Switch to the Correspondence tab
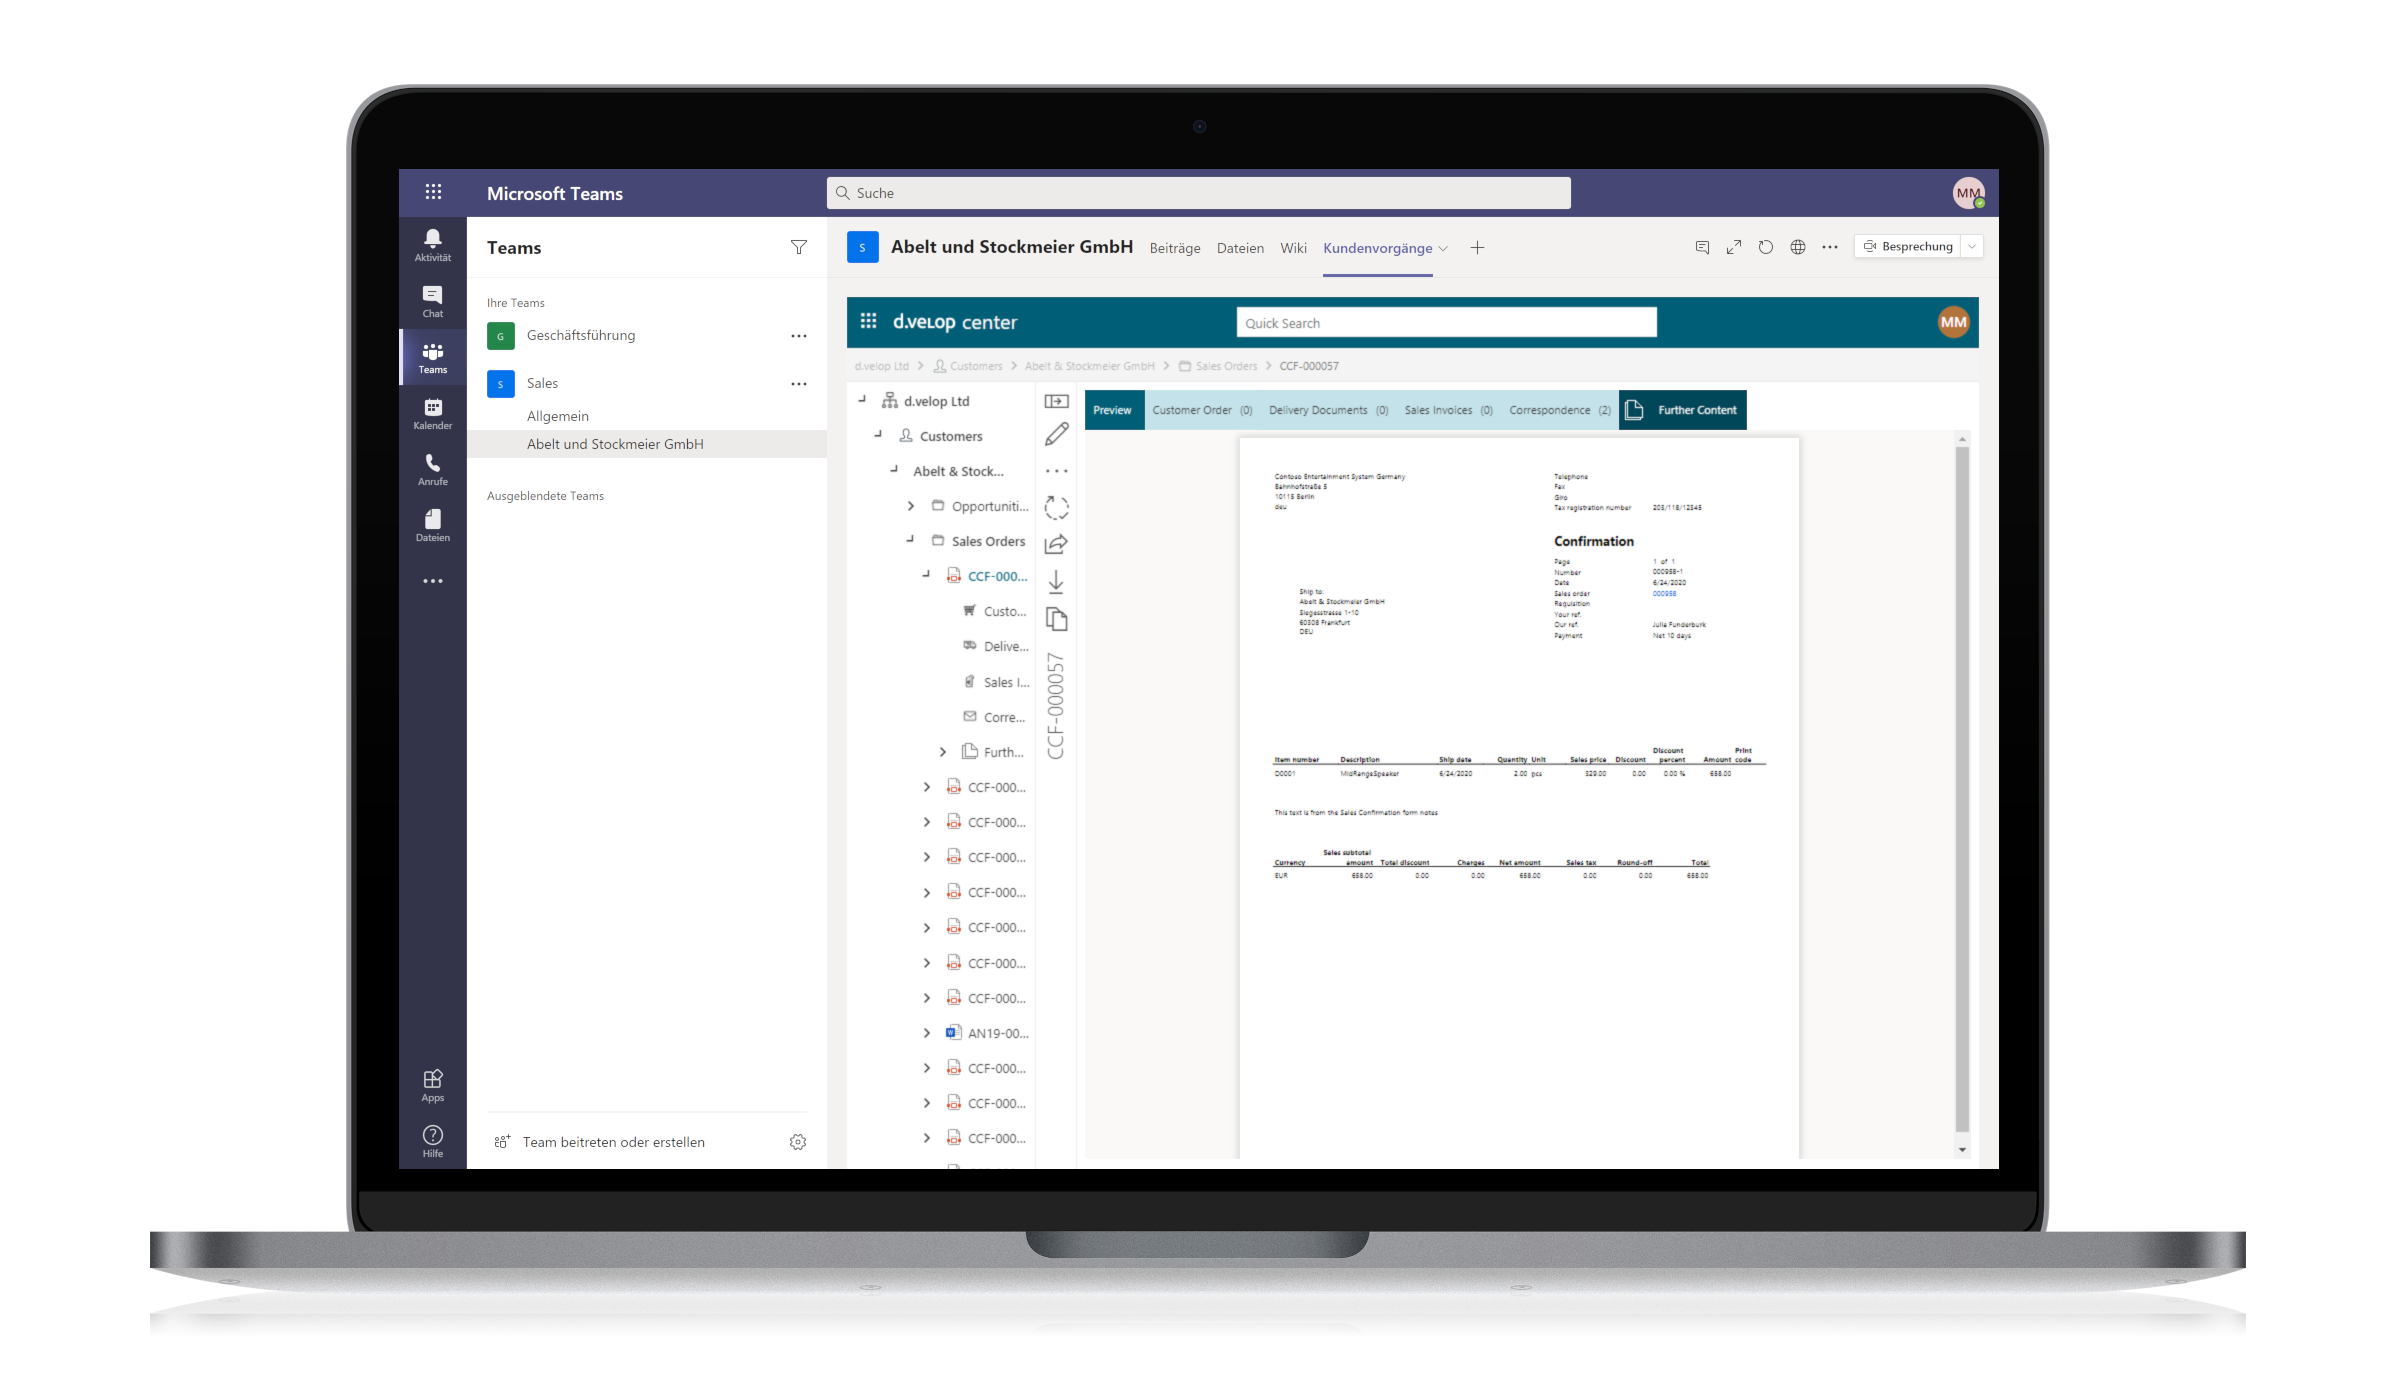 coord(1556,410)
